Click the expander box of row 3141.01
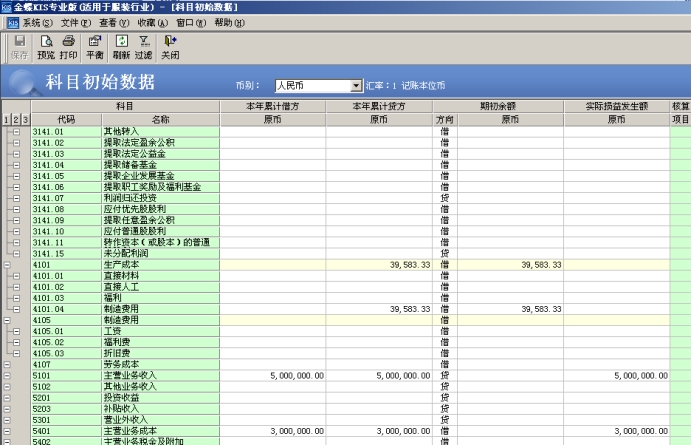The width and height of the screenshot is (692, 445). [16, 132]
